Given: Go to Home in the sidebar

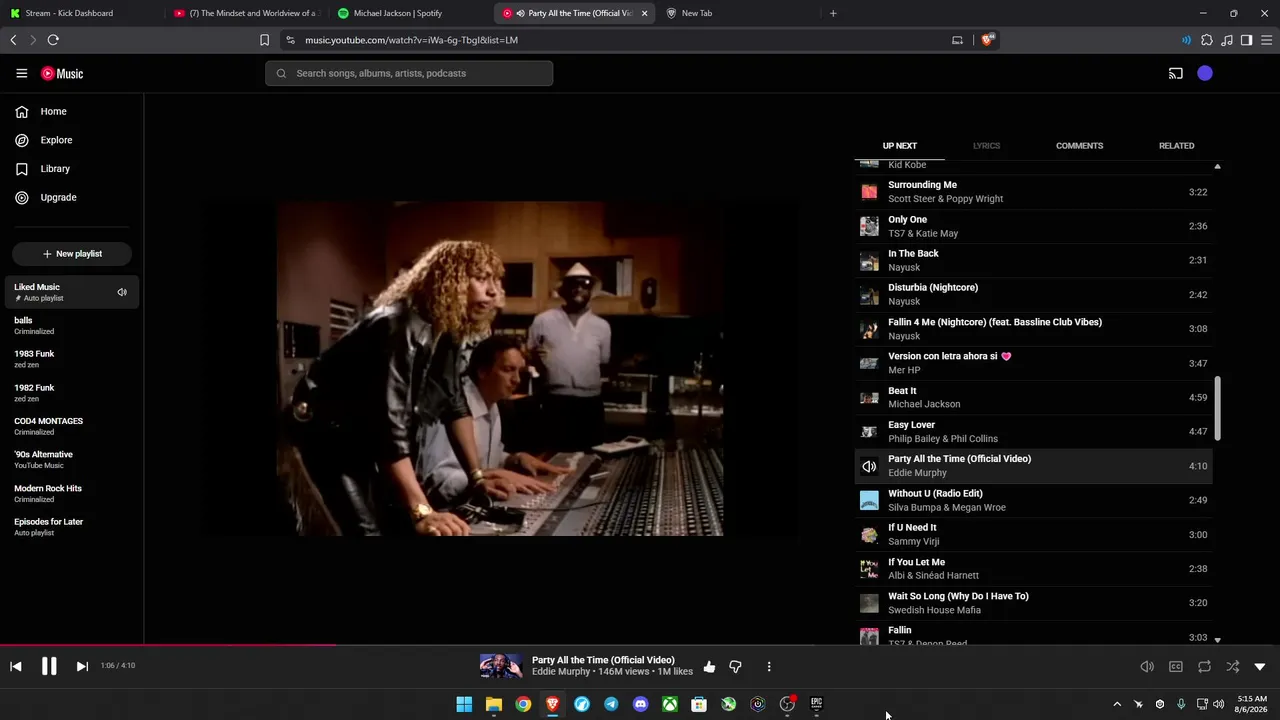Looking at the screenshot, I should (x=41, y=111).
